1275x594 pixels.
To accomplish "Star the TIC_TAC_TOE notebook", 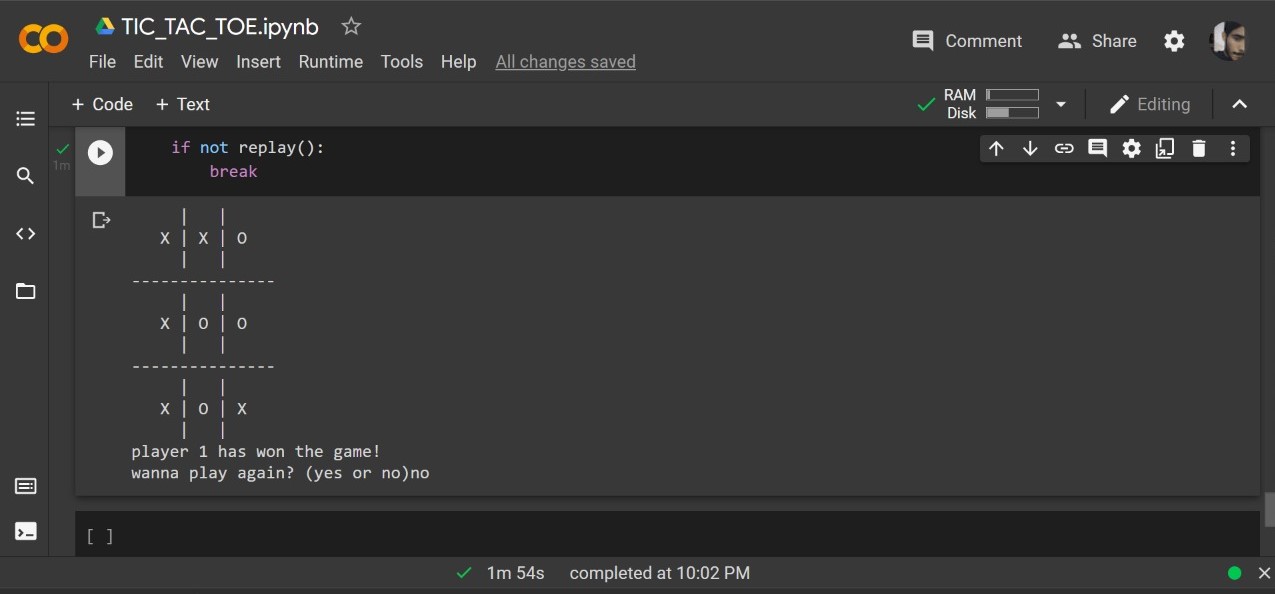I will 350,27.
